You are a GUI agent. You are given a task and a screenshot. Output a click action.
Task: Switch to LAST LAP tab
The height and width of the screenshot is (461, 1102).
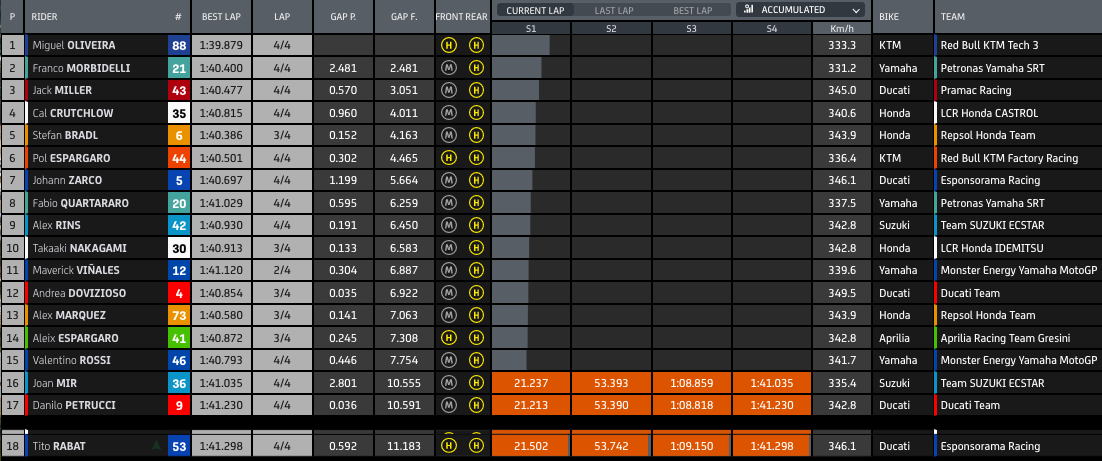(x=615, y=11)
